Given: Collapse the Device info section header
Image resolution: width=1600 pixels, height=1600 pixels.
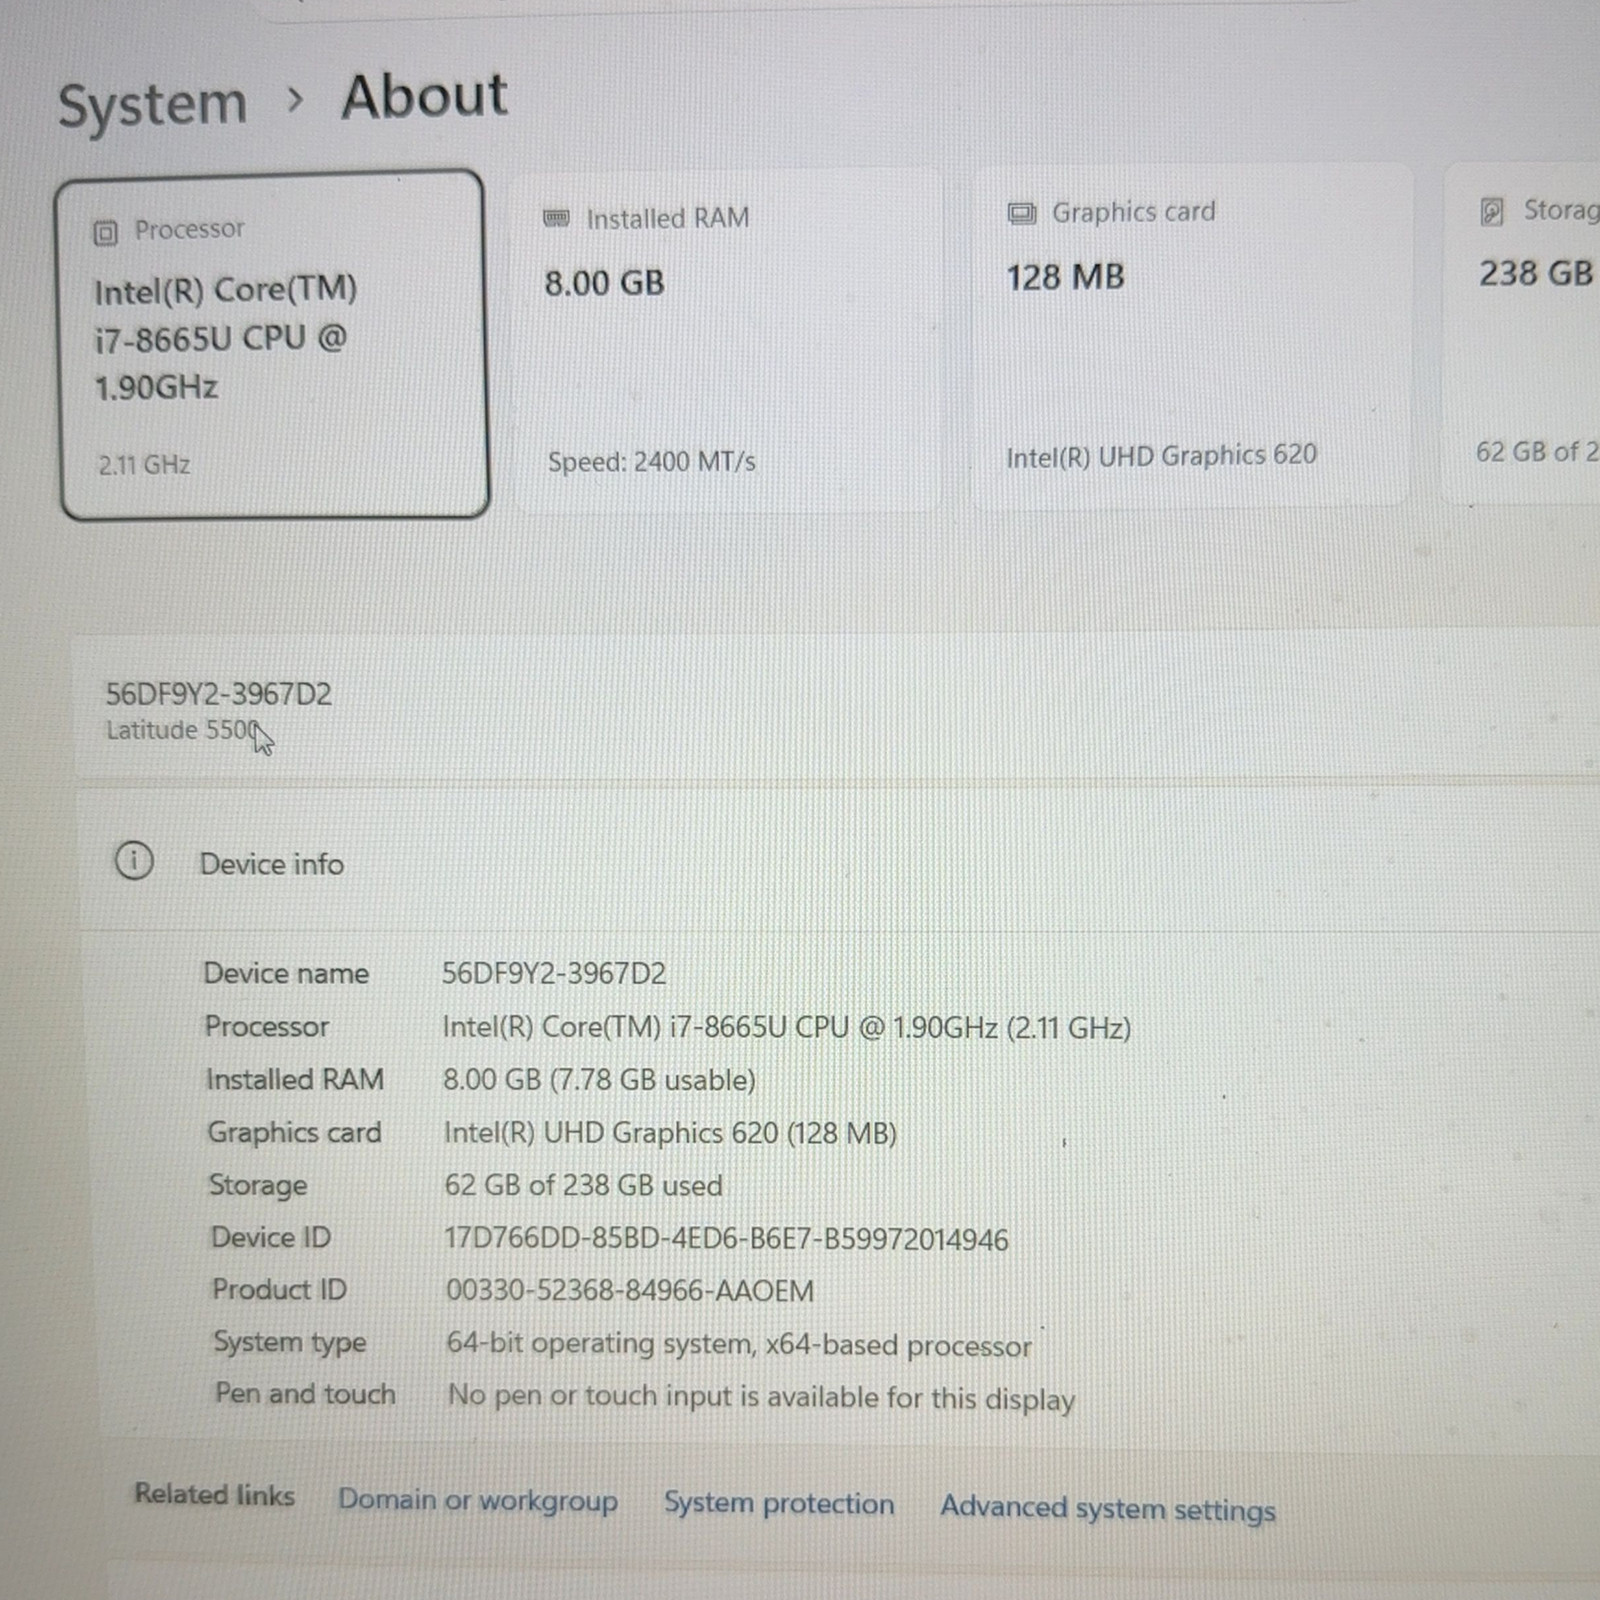Looking at the screenshot, I should point(838,862).
